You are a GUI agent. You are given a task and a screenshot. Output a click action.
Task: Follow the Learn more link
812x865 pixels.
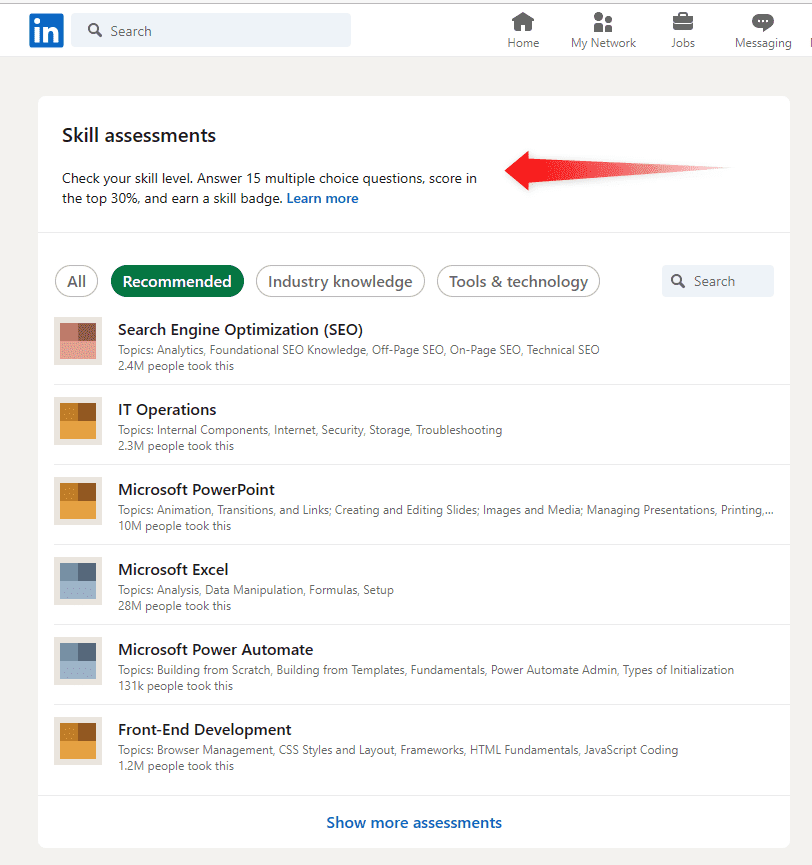[323, 199]
